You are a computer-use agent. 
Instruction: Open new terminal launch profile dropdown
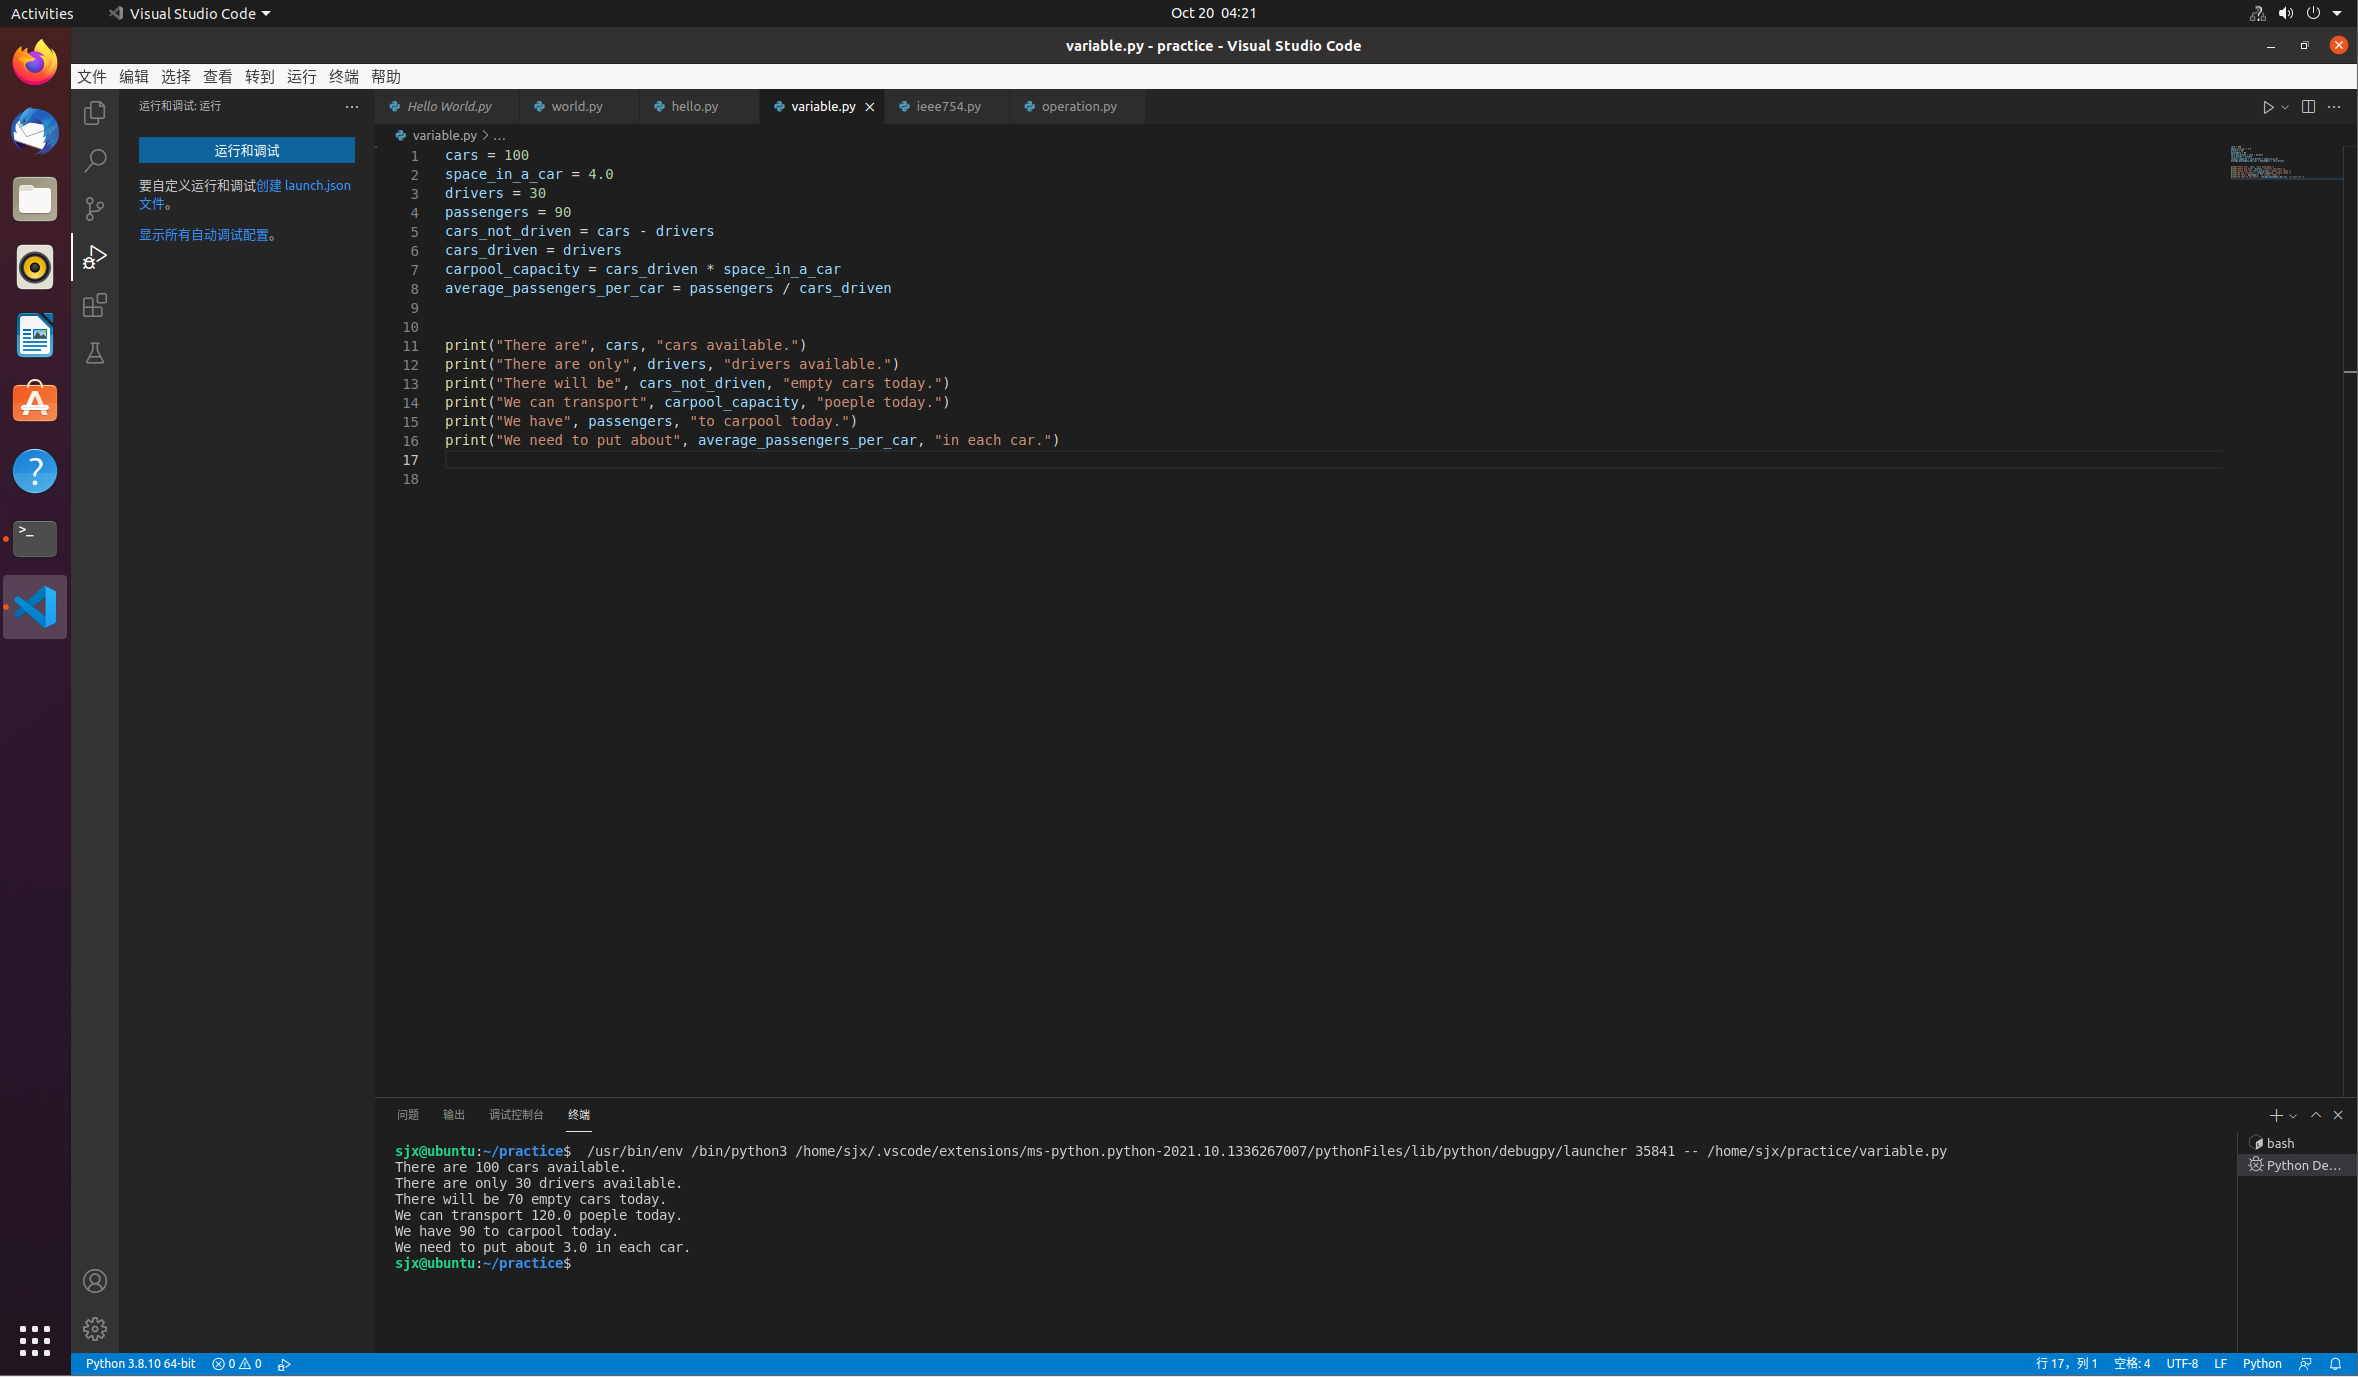tap(2293, 1116)
